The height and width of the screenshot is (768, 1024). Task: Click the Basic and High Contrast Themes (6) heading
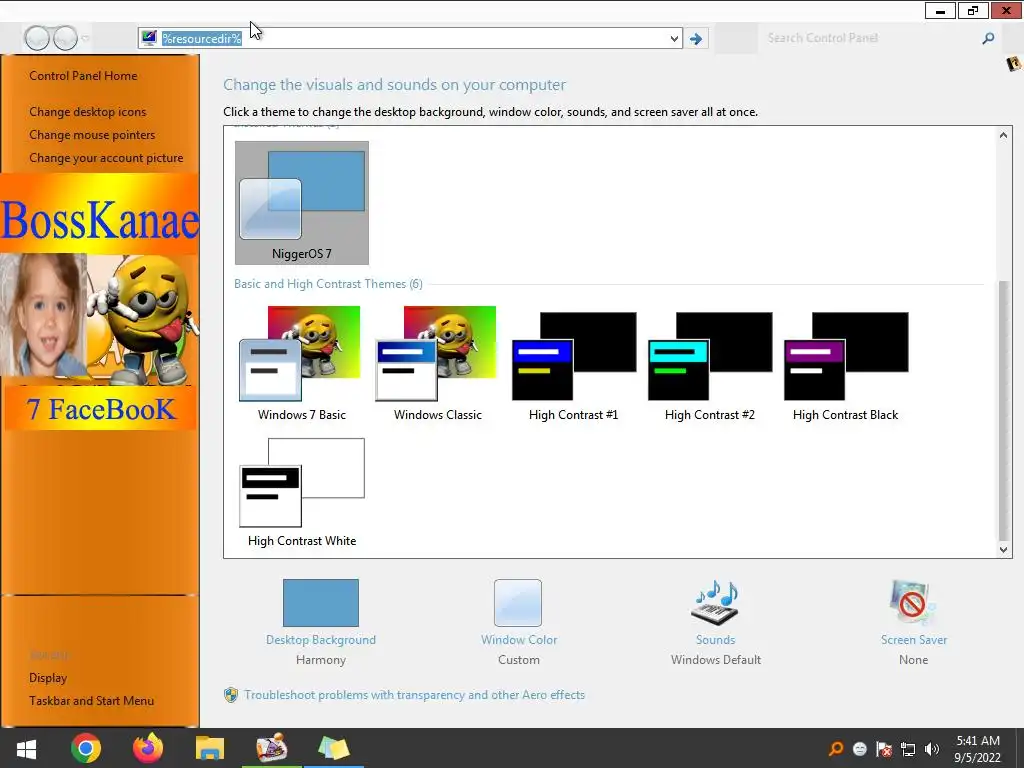328,284
